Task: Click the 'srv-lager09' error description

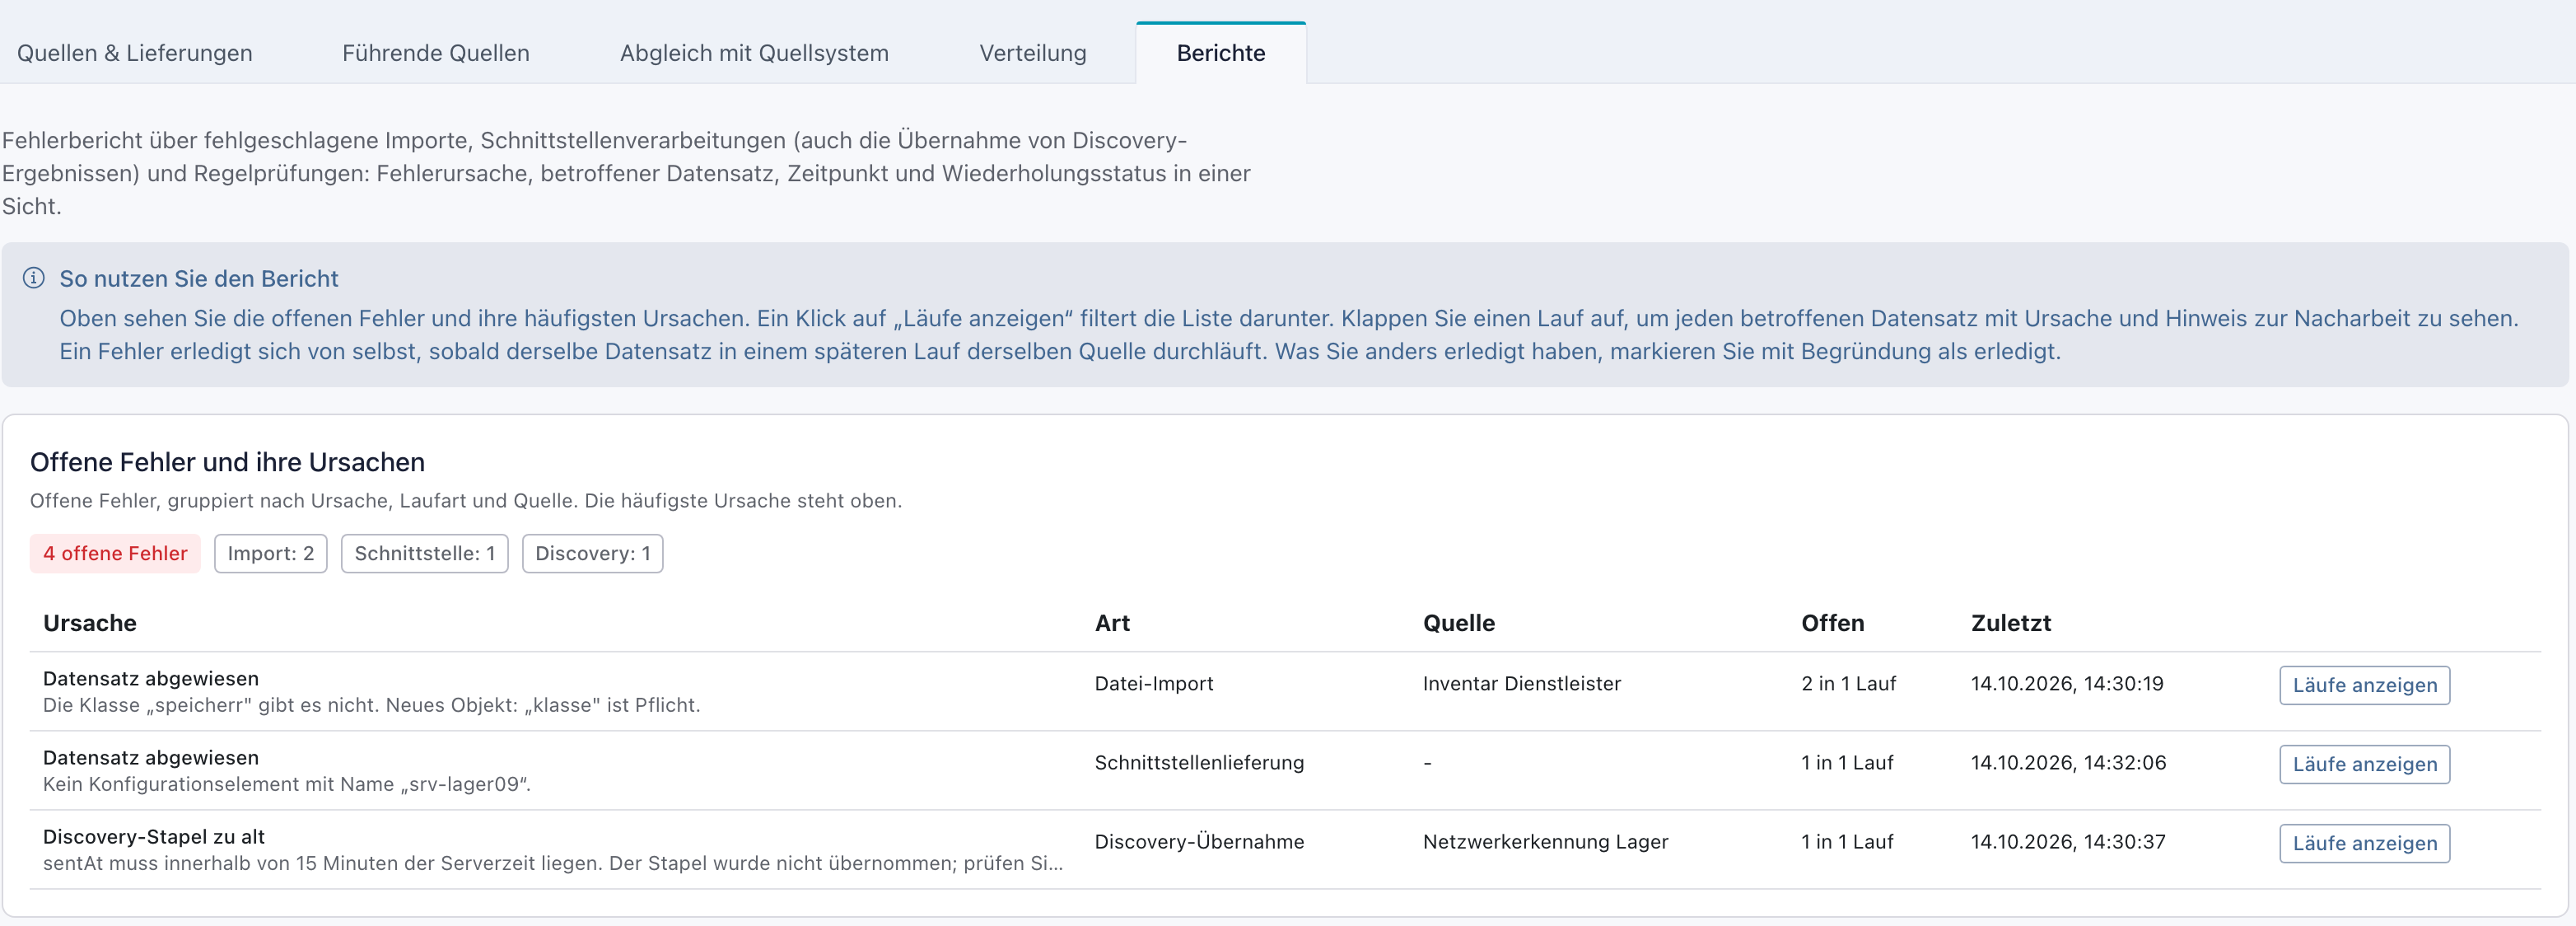Action: tap(287, 784)
